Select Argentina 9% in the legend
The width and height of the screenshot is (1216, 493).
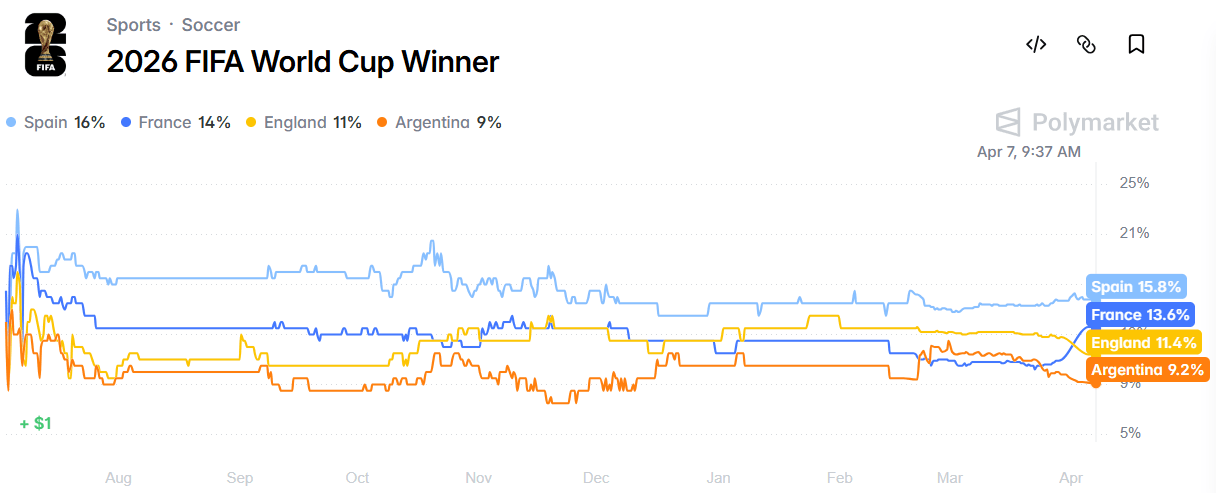click(438, 123)
